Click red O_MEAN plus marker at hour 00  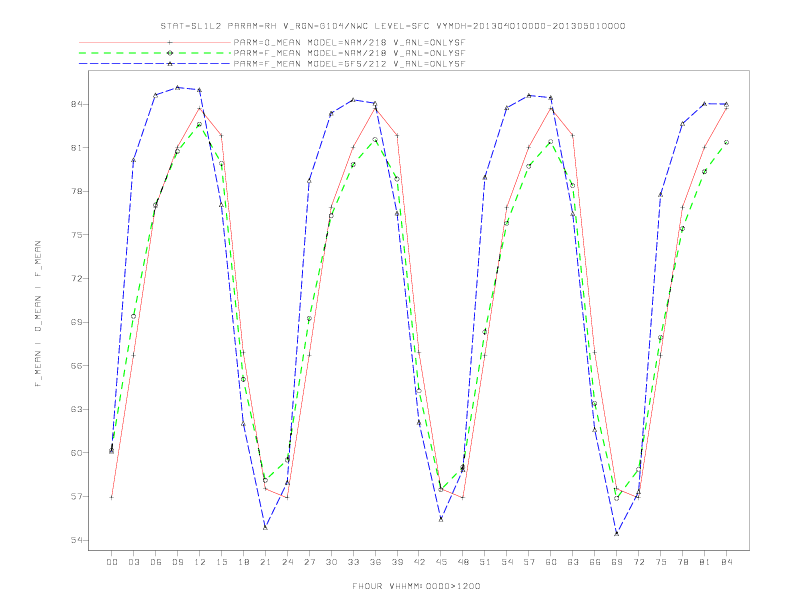[x=112, y=497]
